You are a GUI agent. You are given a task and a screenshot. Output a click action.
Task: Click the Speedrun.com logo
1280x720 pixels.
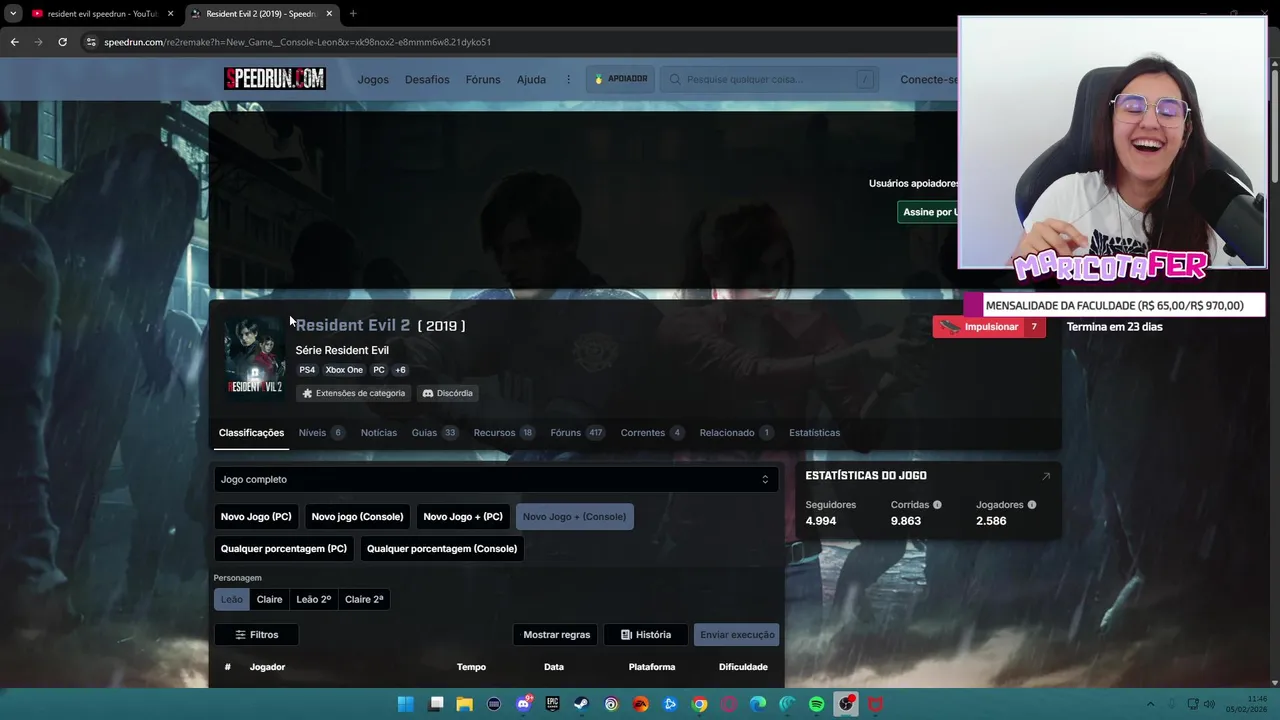point(275,78)
